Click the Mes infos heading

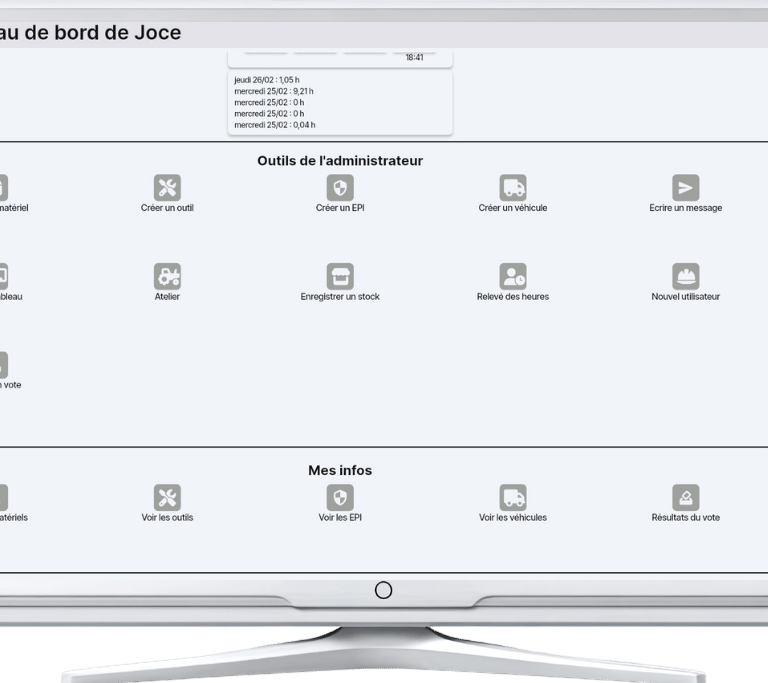click(340, 470)
